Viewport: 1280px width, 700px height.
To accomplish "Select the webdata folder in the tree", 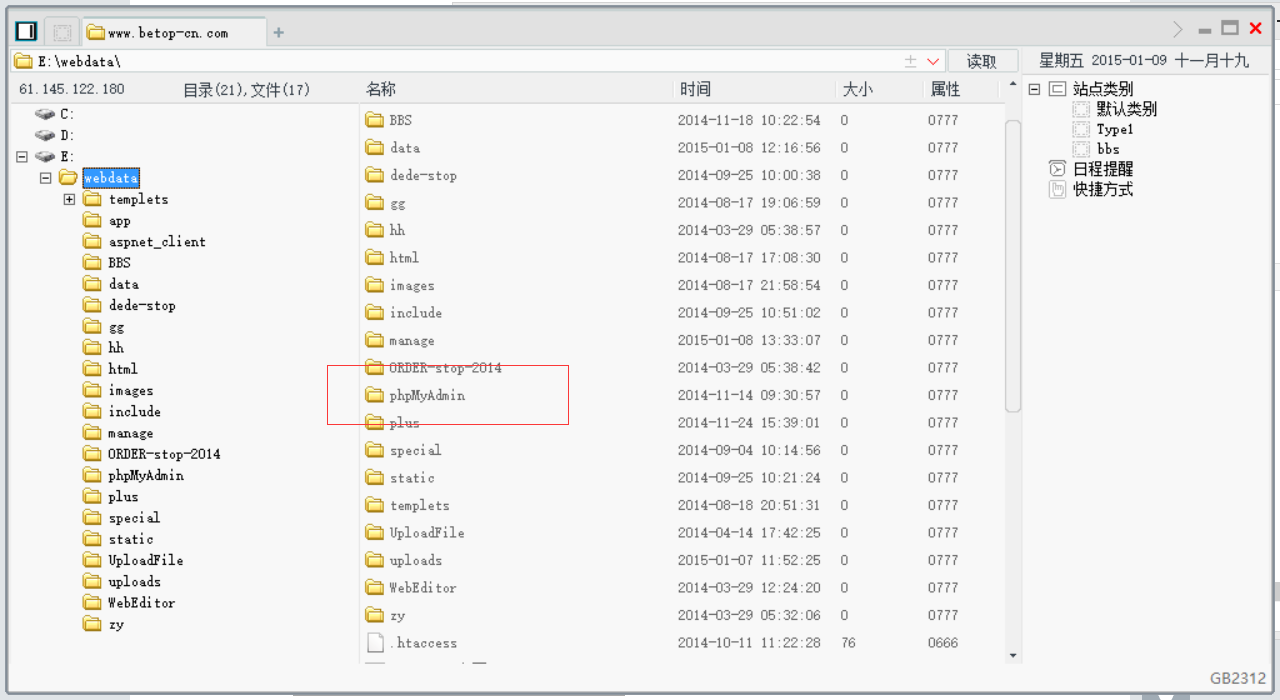I will 111,178.
